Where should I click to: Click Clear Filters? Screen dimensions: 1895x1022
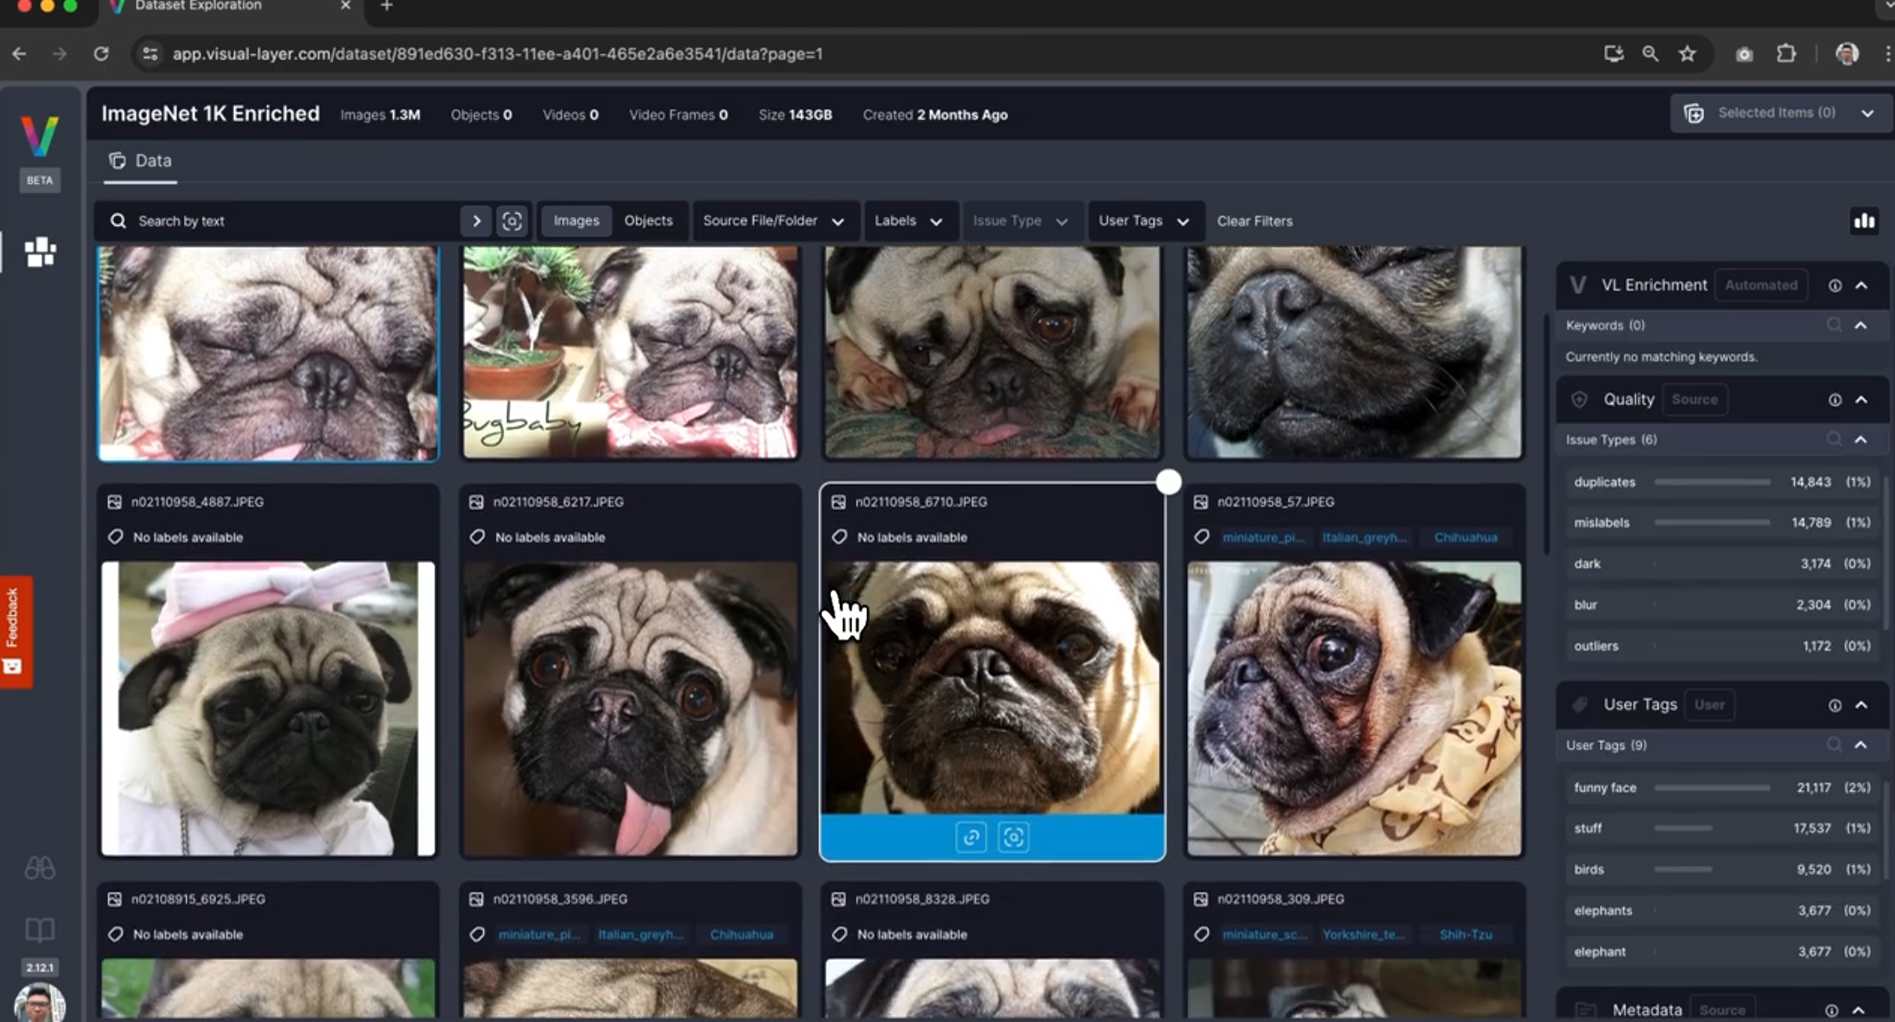(1254, 221)
